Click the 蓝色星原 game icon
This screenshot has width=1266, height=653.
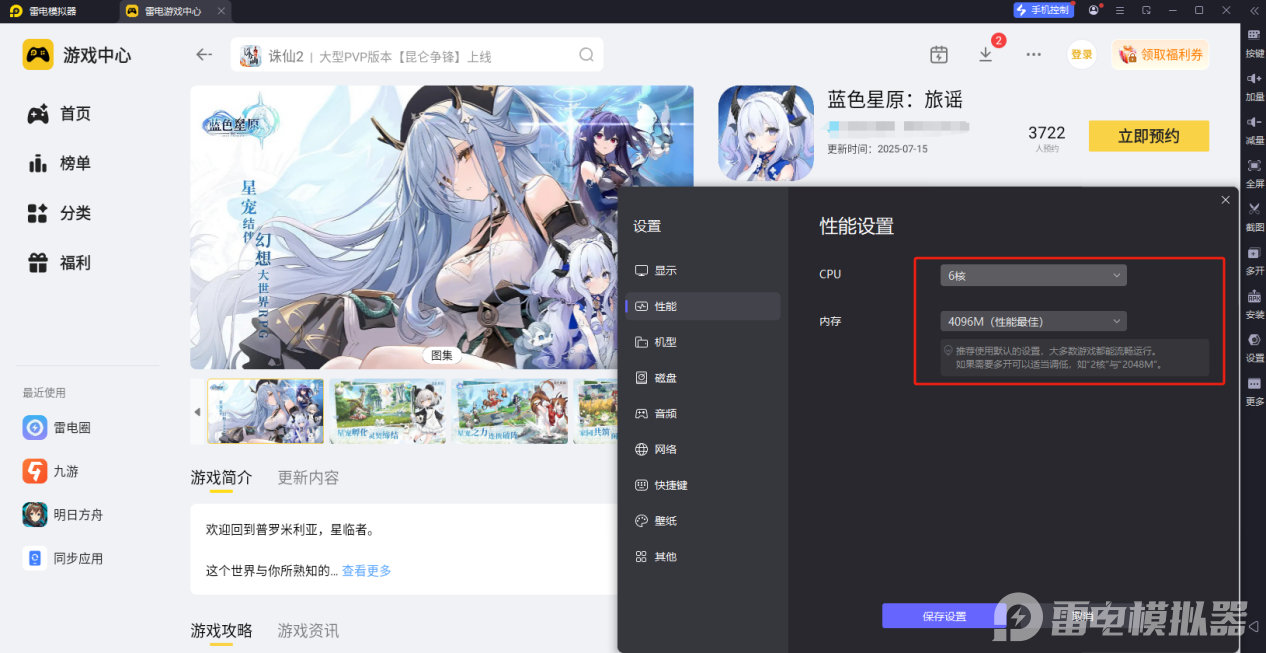click(x=766, y=133)
